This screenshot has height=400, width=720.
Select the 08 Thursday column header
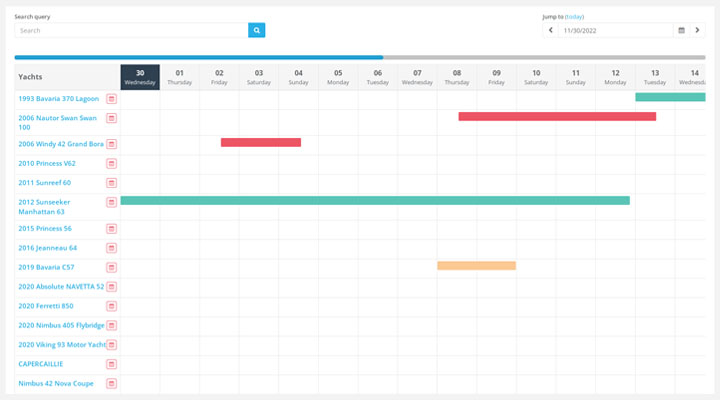tap(457, 77)
